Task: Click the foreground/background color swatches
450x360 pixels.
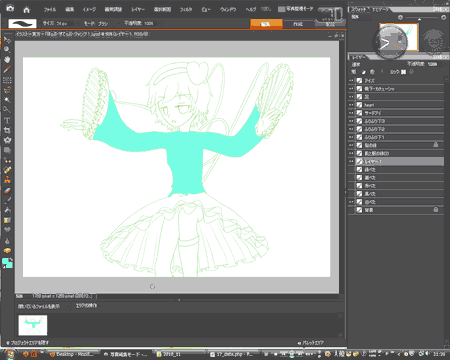Action: pyautogui.click(x=7, y=263)
